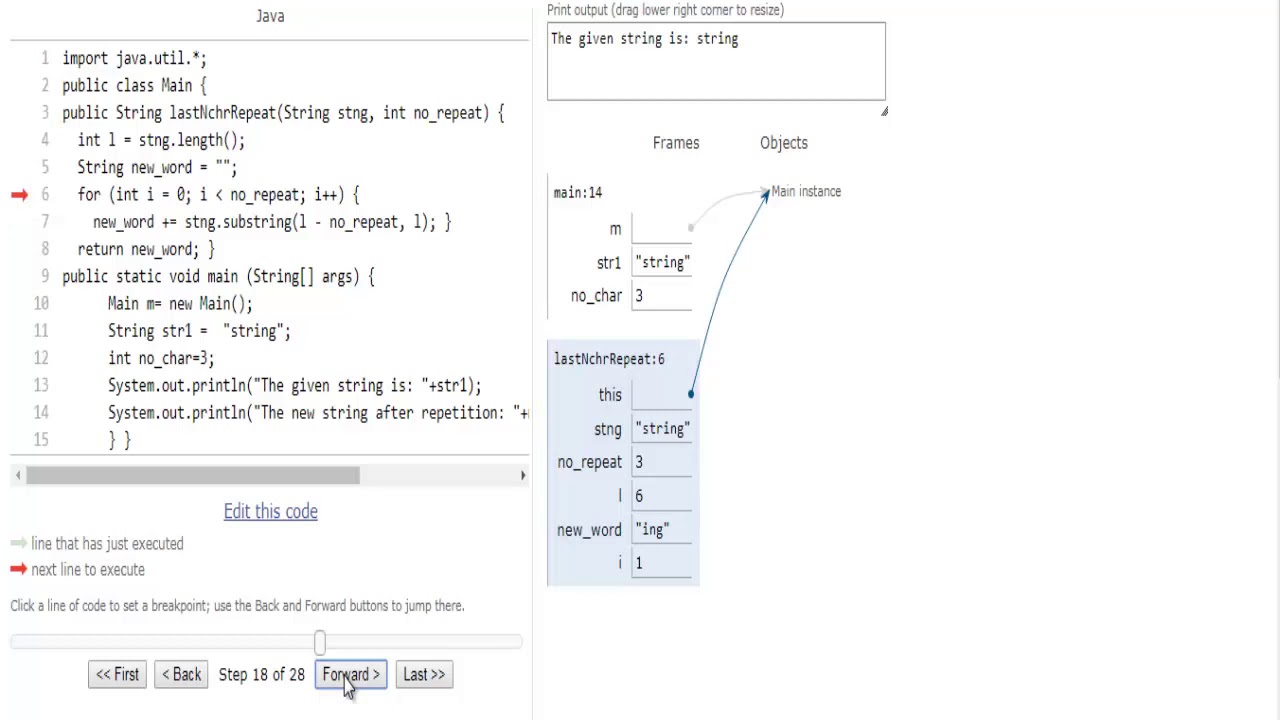Click line 13 println given string
Viewport: 1280px width, 720px height.
coord(294,386)
